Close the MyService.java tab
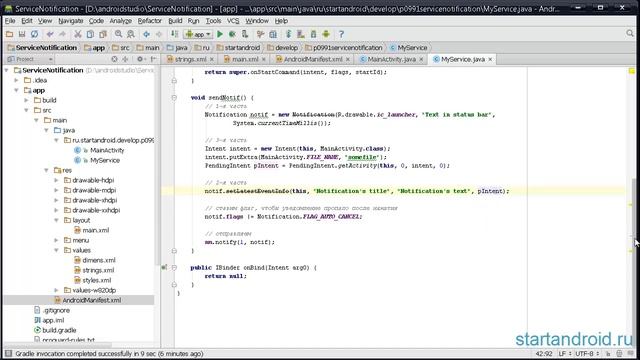The height and width of the screenshot is (360, 640). tap(490, 60)
